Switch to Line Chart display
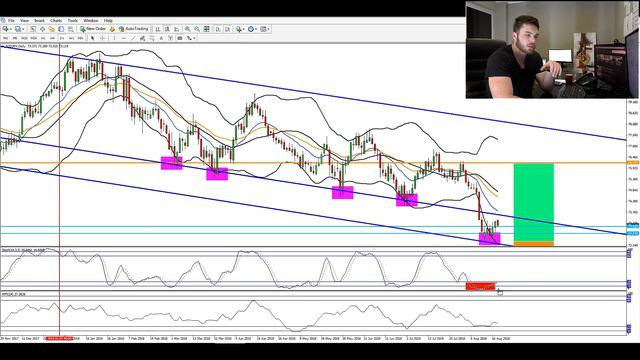This screenshot has width=640, height=360. [x=176, y=29]
